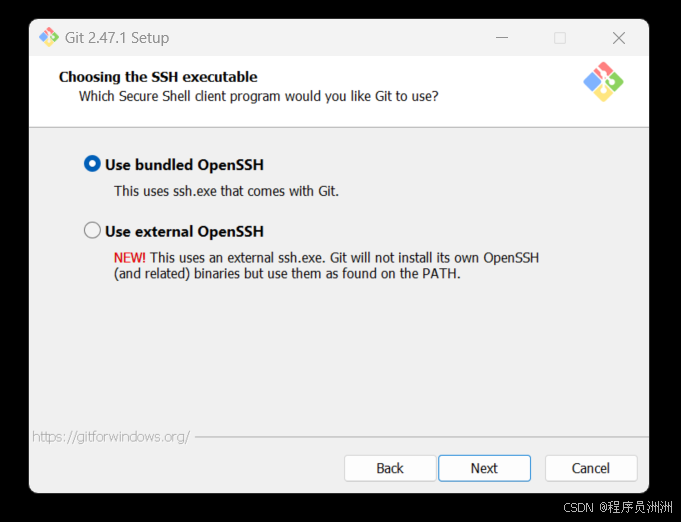Click the CSDN watermark text

(x=618, y=507)
